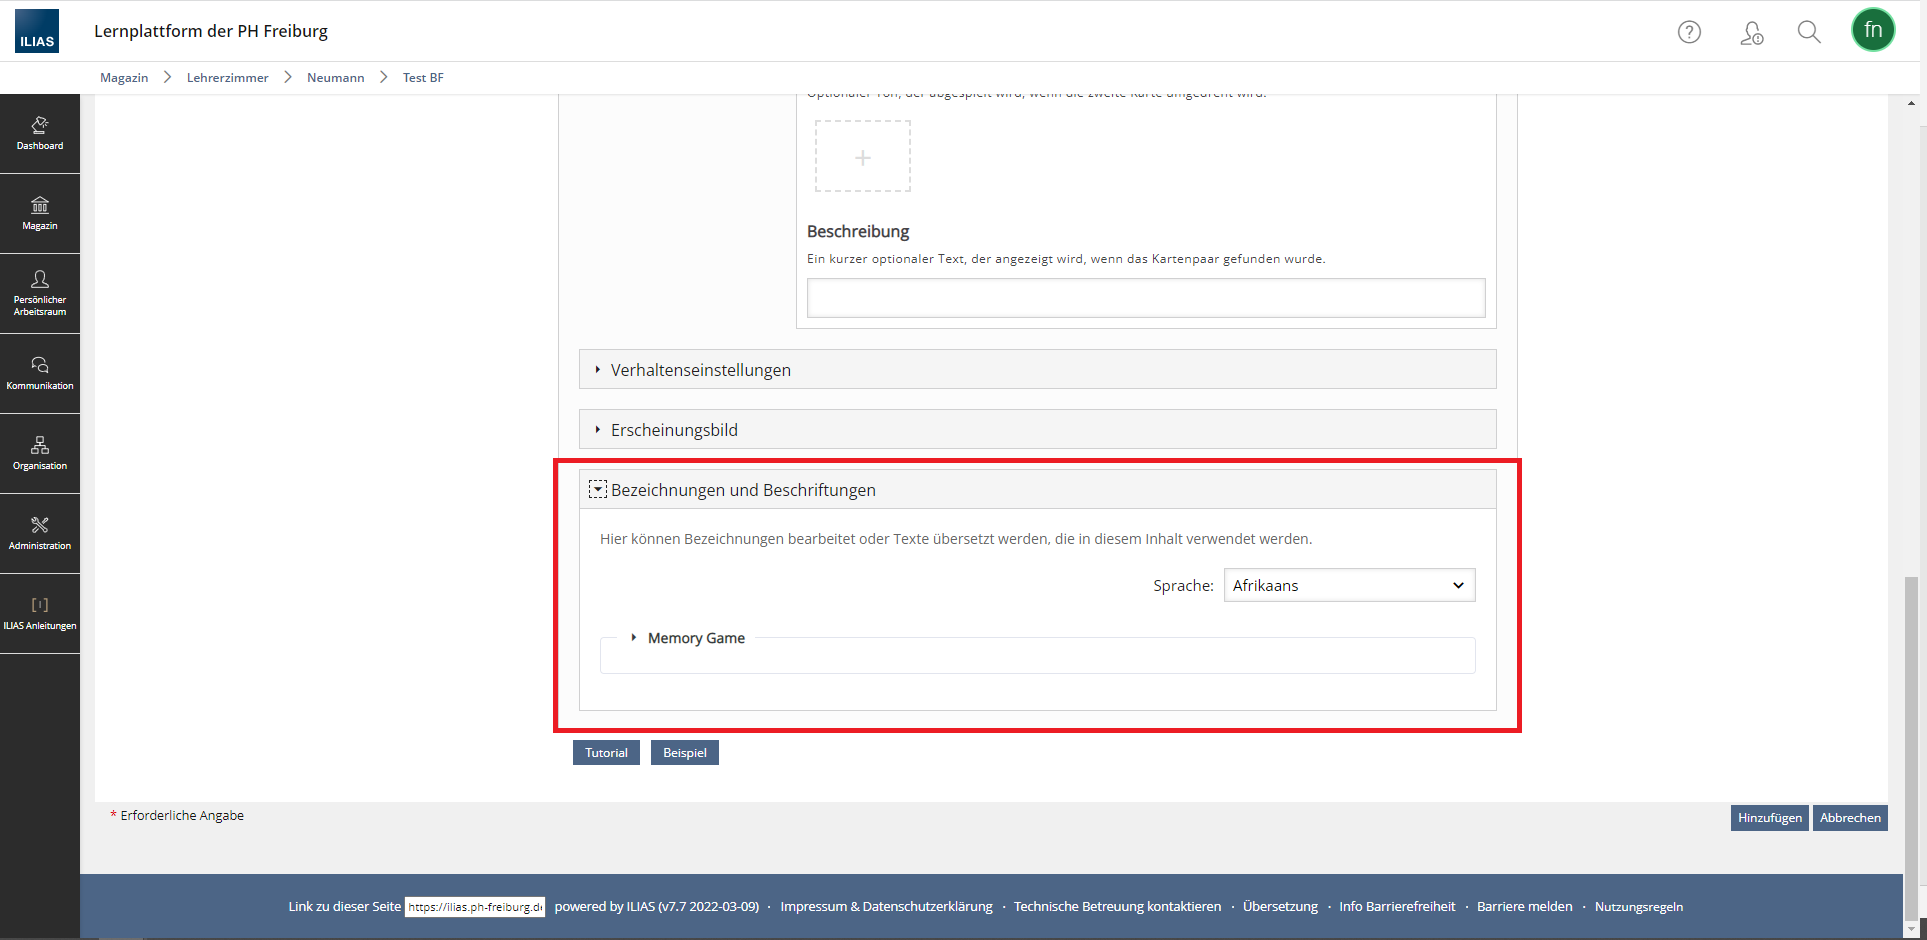The image size is (1927, 940).
Task: Click the help question mark icon
Action: [1689, 32]
